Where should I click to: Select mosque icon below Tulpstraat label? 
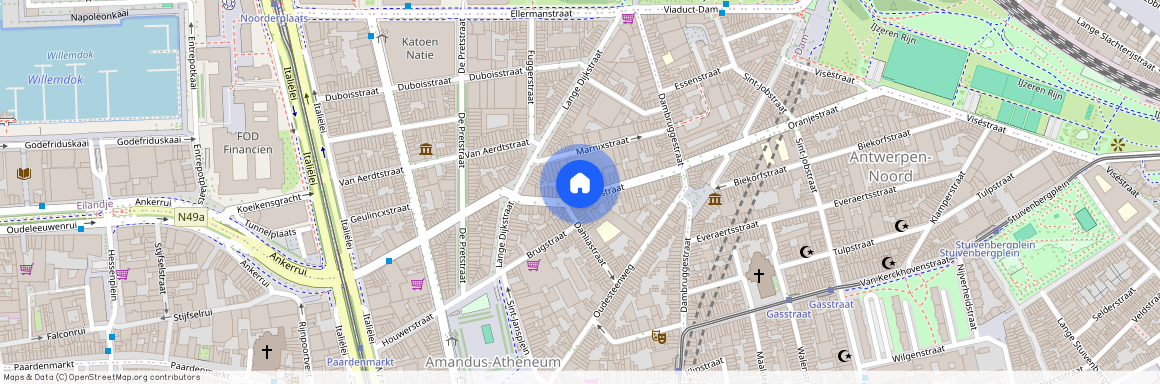tap(806, 252)
